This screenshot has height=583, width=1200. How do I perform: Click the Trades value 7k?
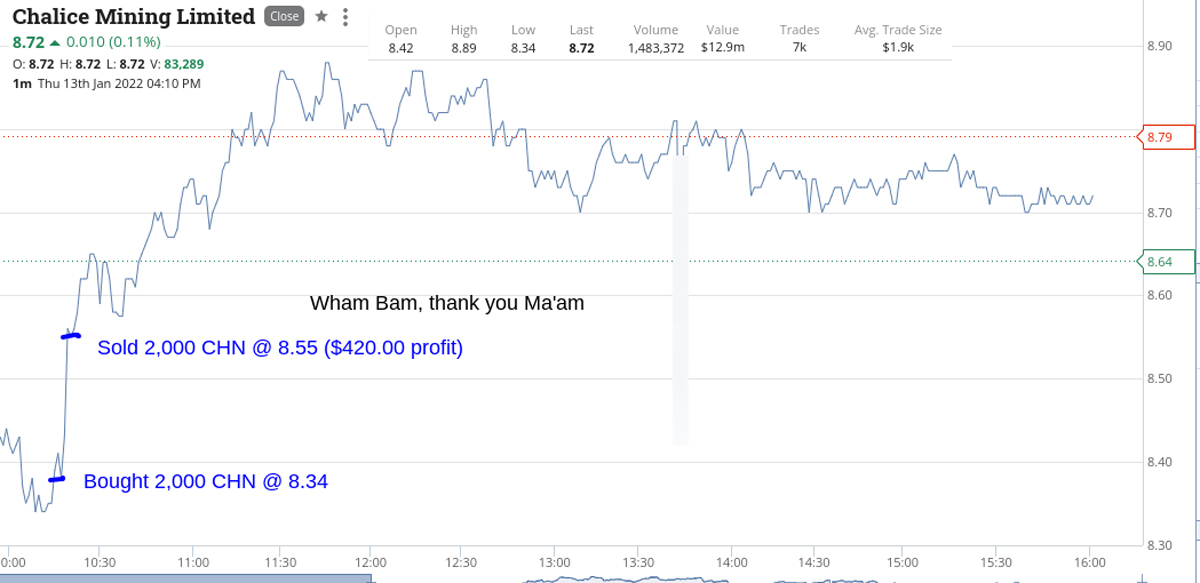(x=800, y=47)
